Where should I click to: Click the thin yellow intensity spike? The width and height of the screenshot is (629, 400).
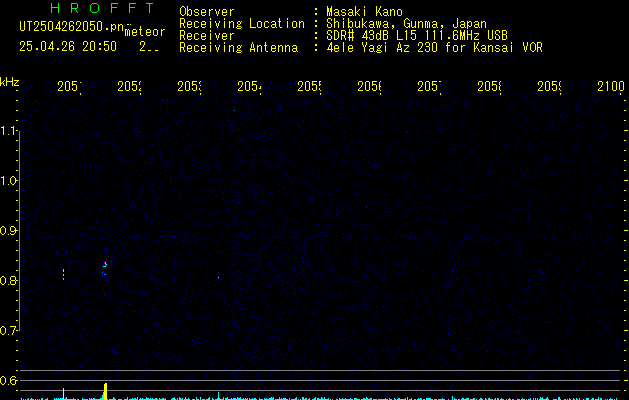[63, 394]
